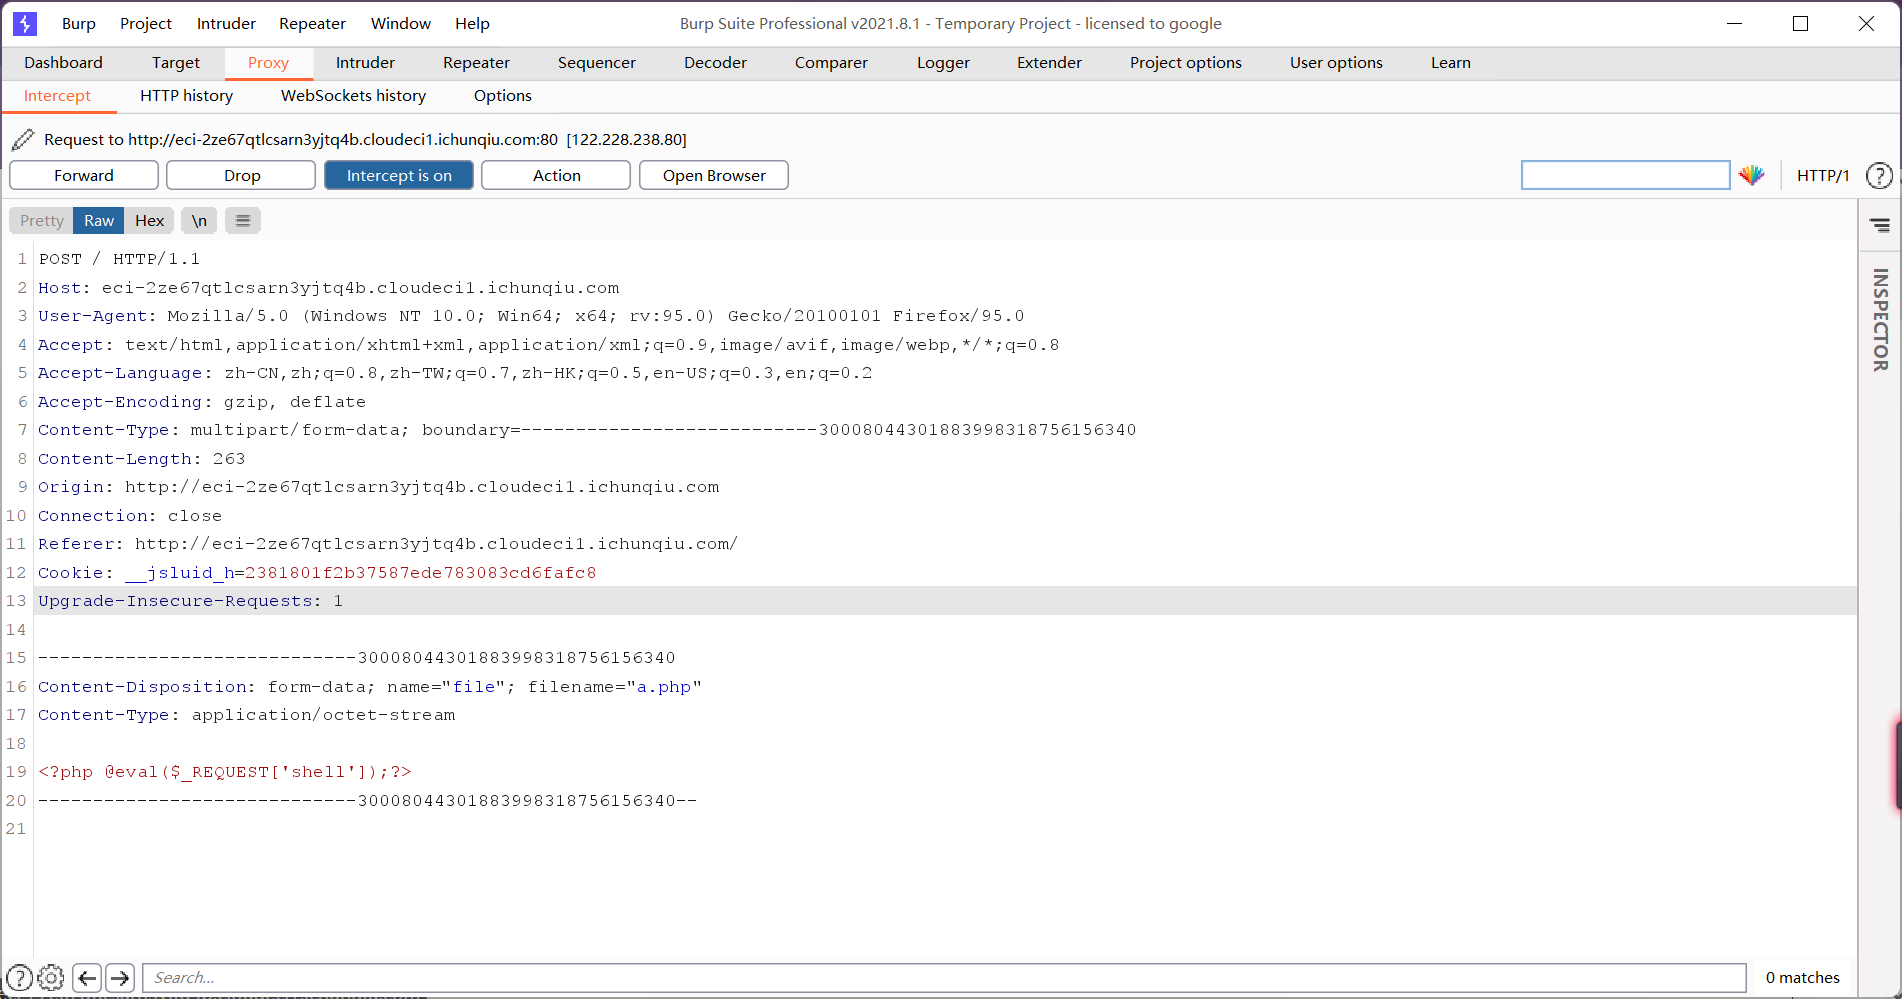Open the Learn tab

[1451, 62]
